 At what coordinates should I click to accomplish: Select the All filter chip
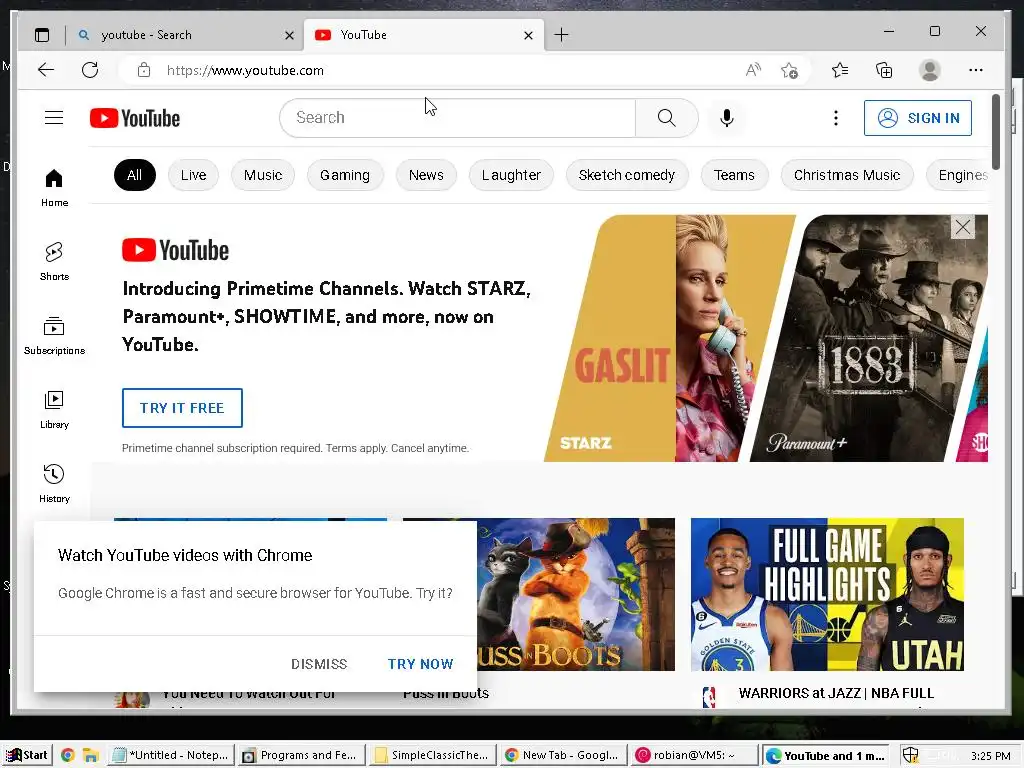pos(135,175)
